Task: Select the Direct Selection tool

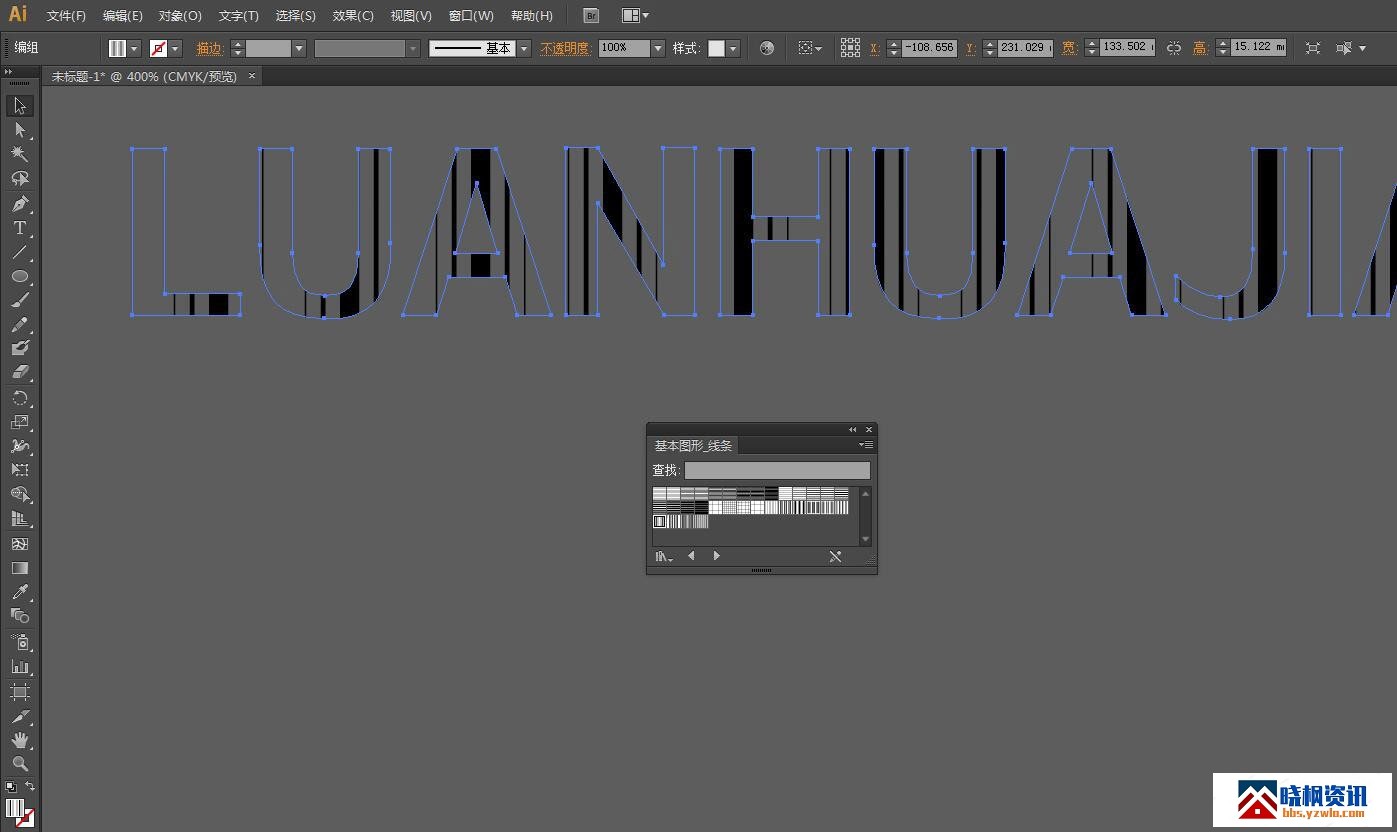Action: click(19, 130)
